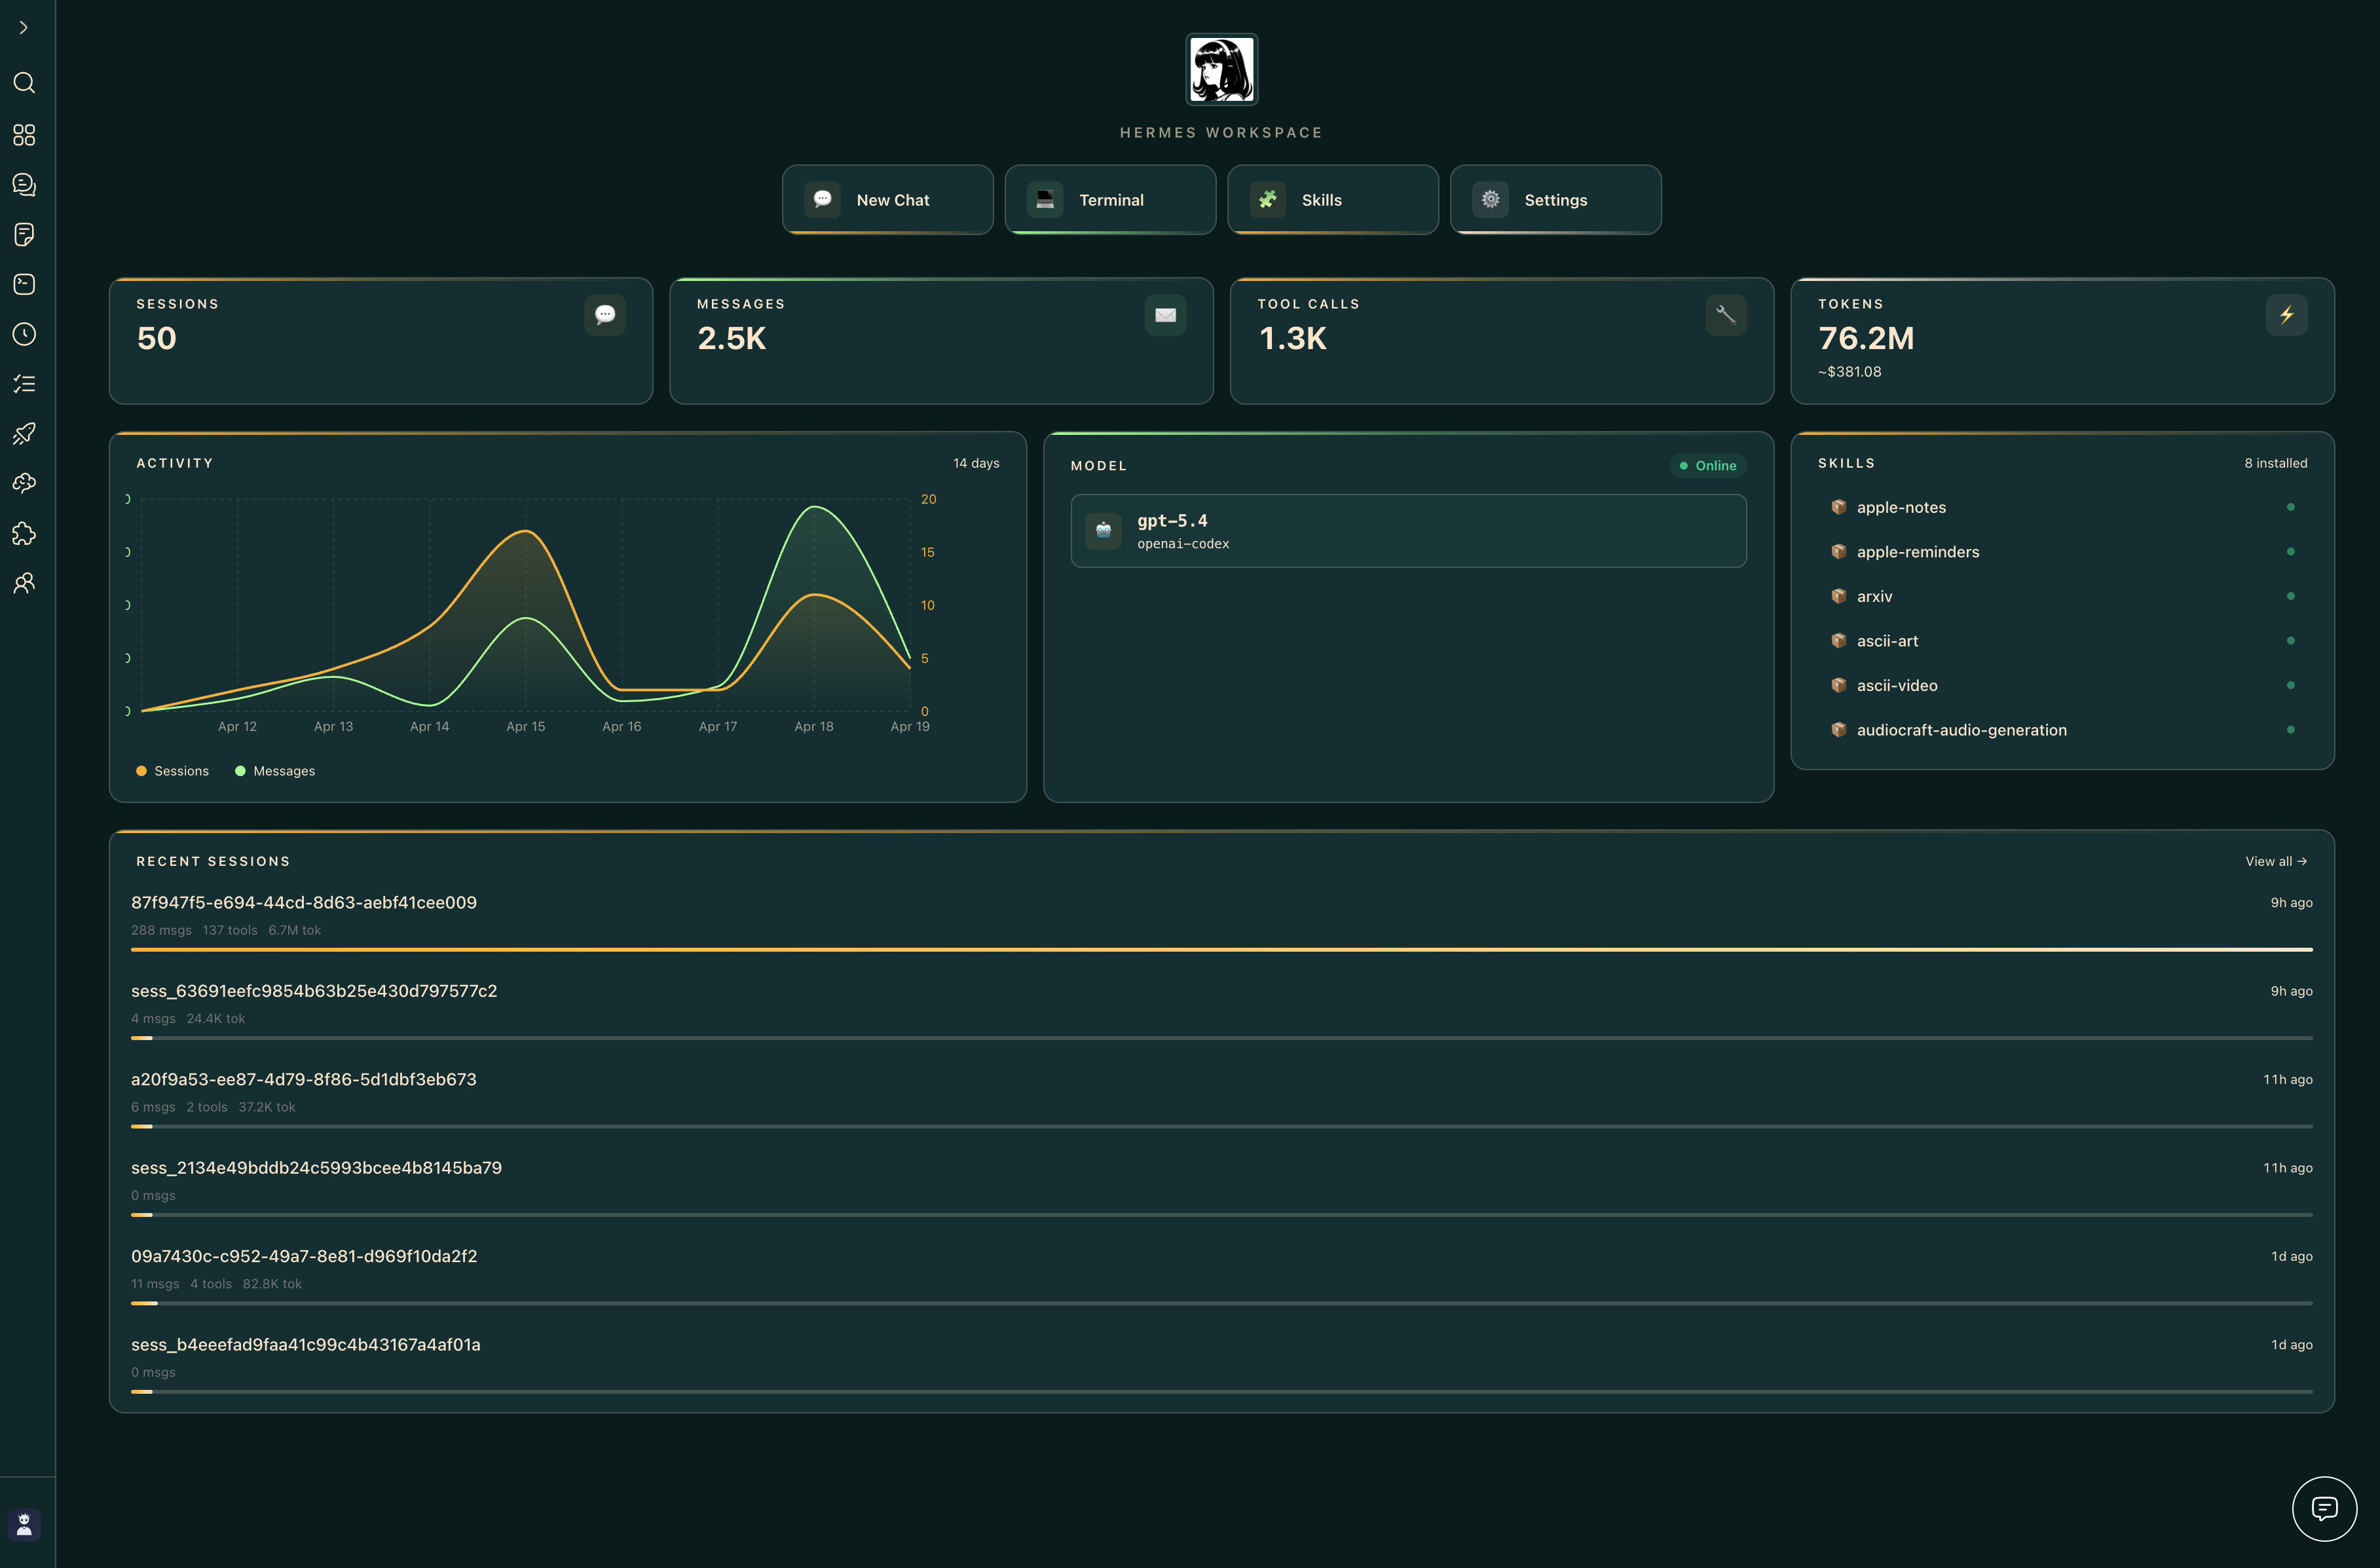Open the terminal icon in the sidebar

[24, 284]
